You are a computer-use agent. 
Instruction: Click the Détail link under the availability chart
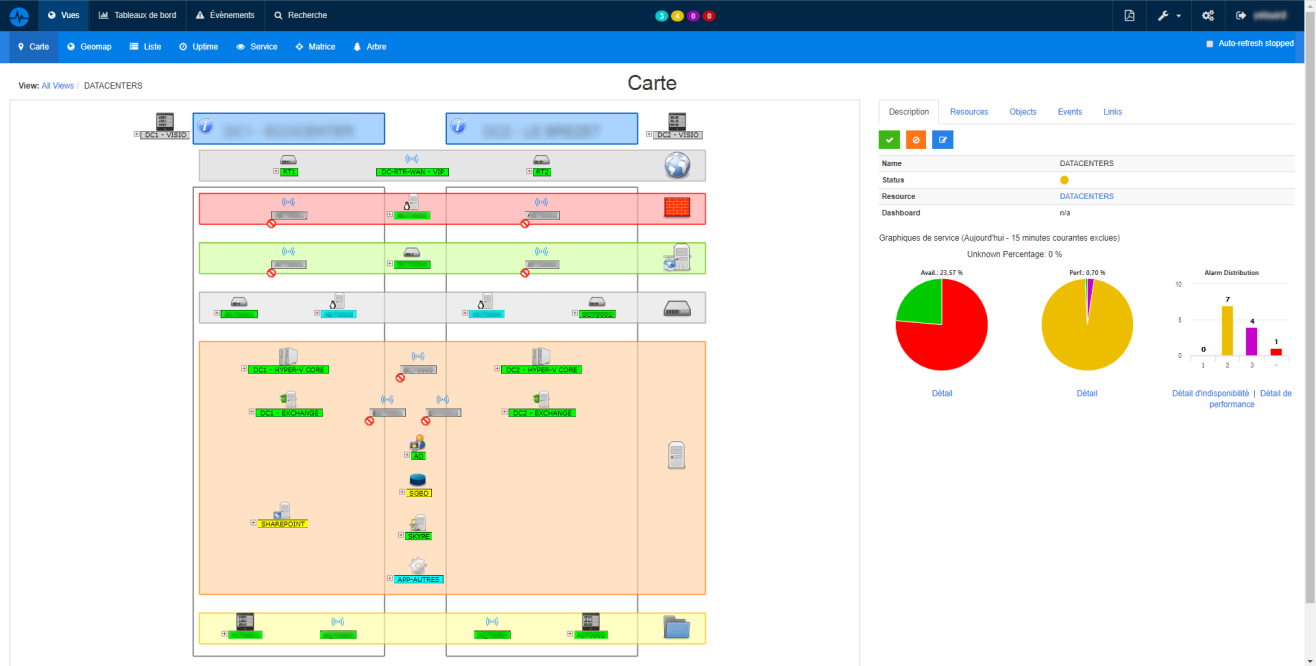click(941, 393)
